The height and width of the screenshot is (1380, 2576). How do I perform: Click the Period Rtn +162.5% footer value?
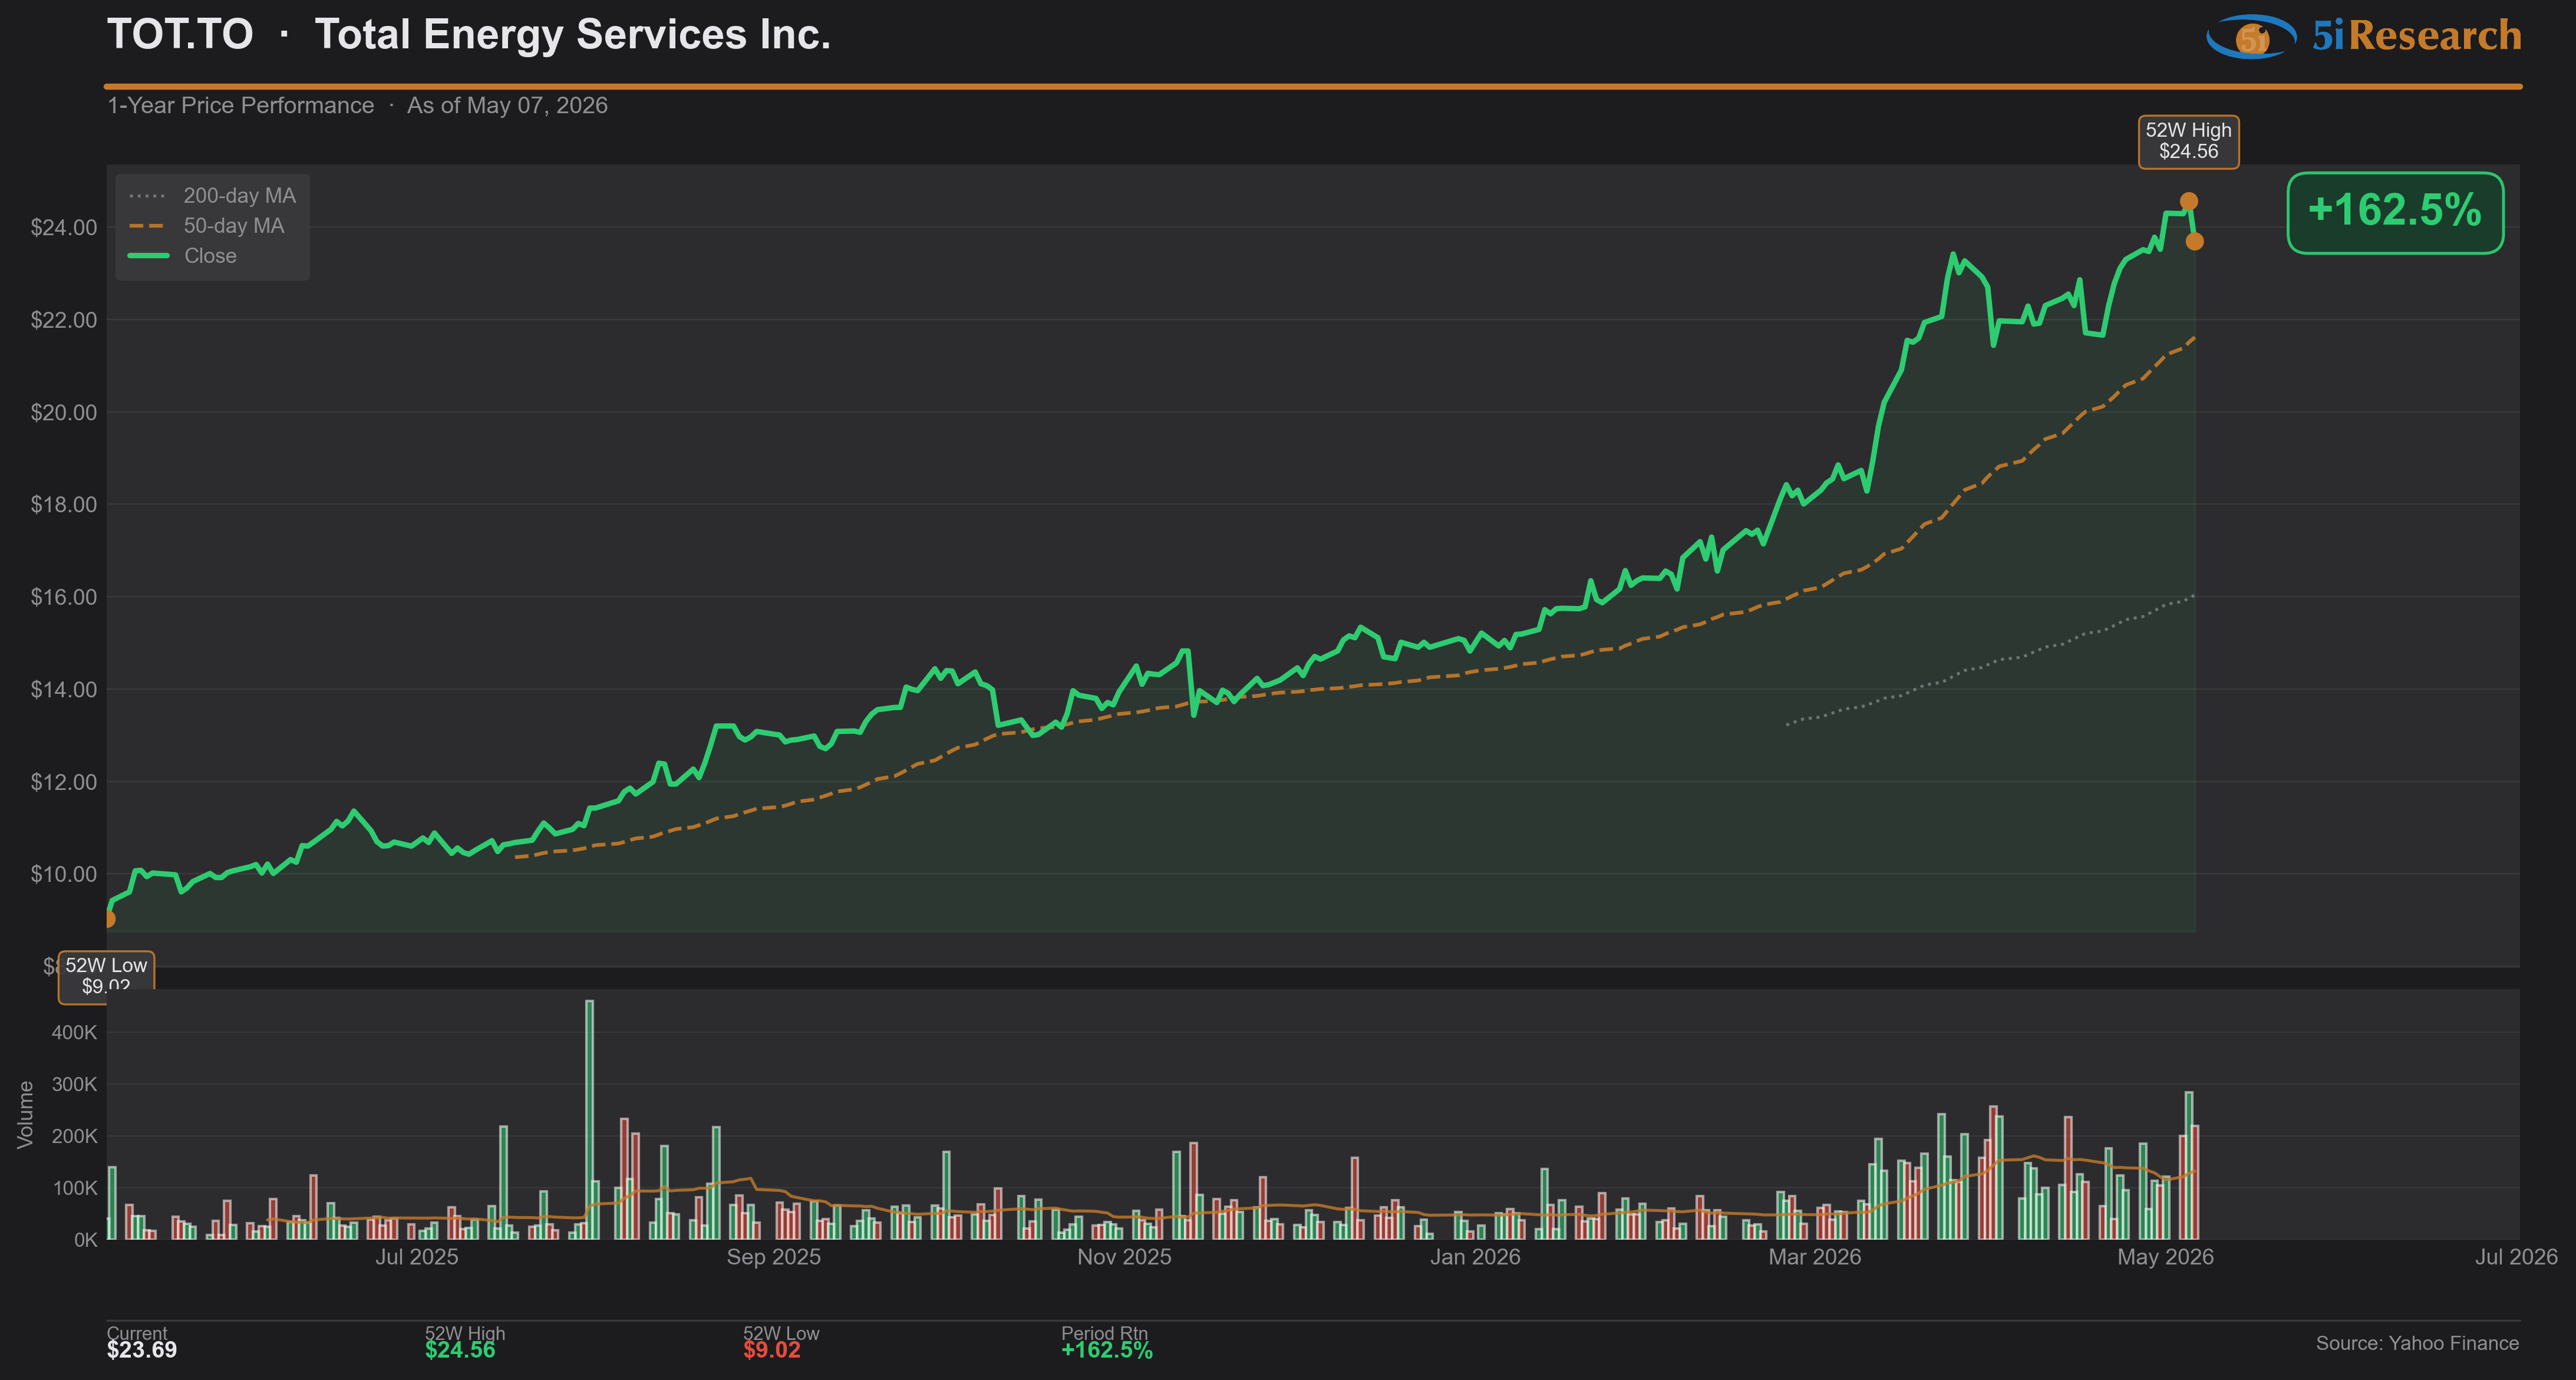coord(1107,1350)
